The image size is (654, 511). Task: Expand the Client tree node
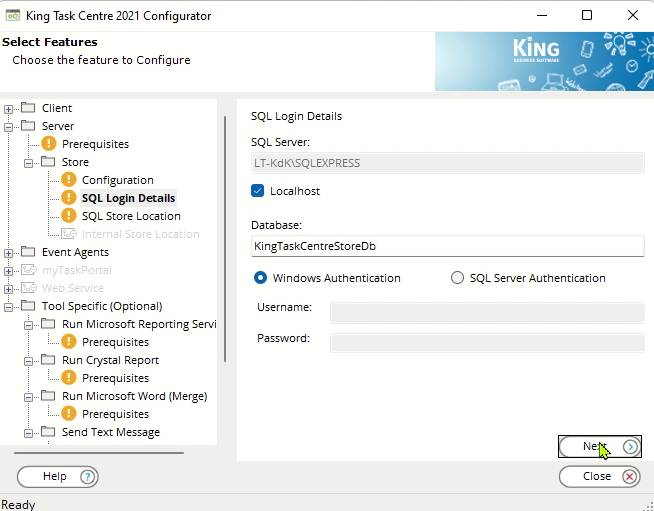click(8, 109)
